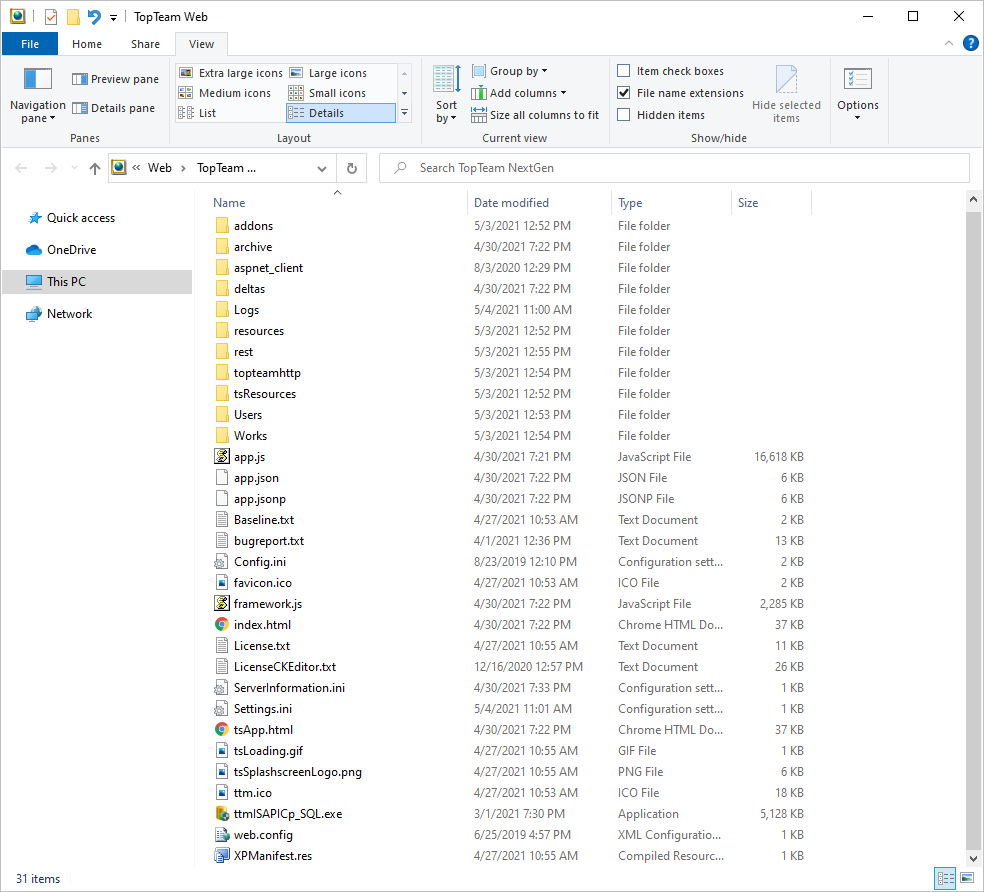Screen dimensions: 984x892
Task: Select the XPManifest.res file icon
Action: 222,856
